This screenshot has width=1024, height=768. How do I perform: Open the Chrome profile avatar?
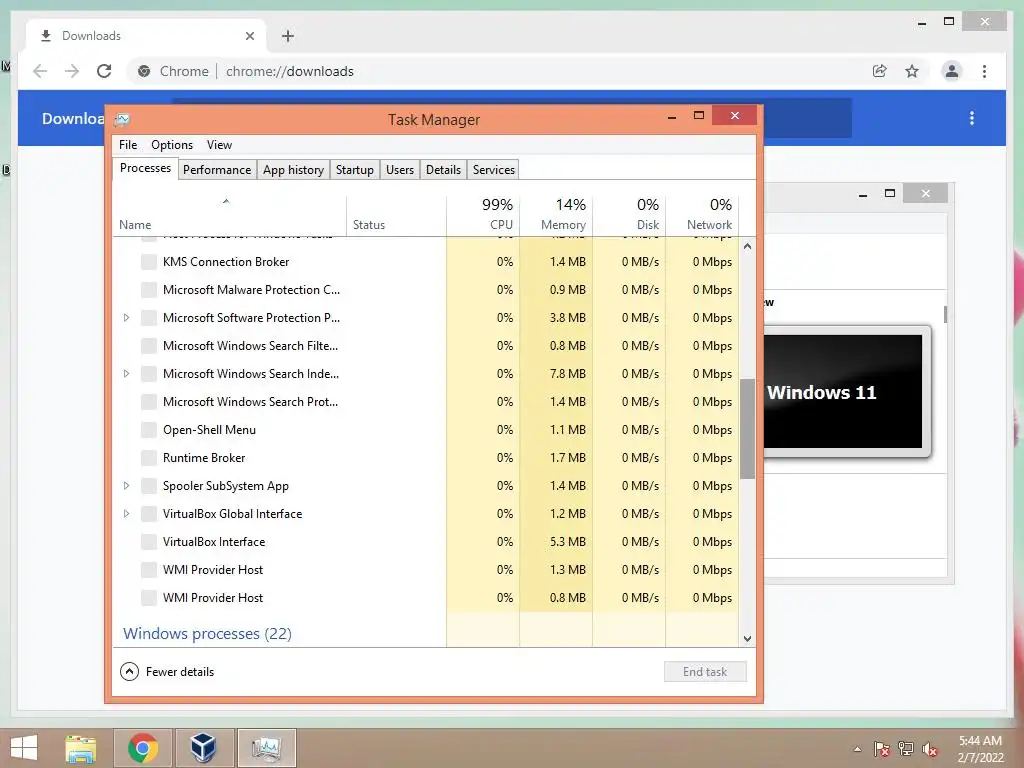pos(952,71)
